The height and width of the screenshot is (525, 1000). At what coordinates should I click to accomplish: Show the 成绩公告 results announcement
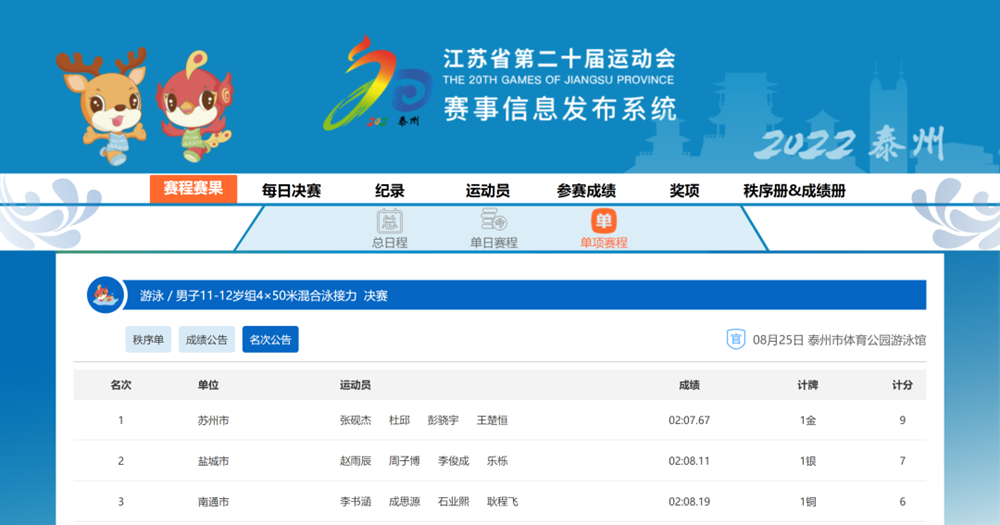(207, 339)
